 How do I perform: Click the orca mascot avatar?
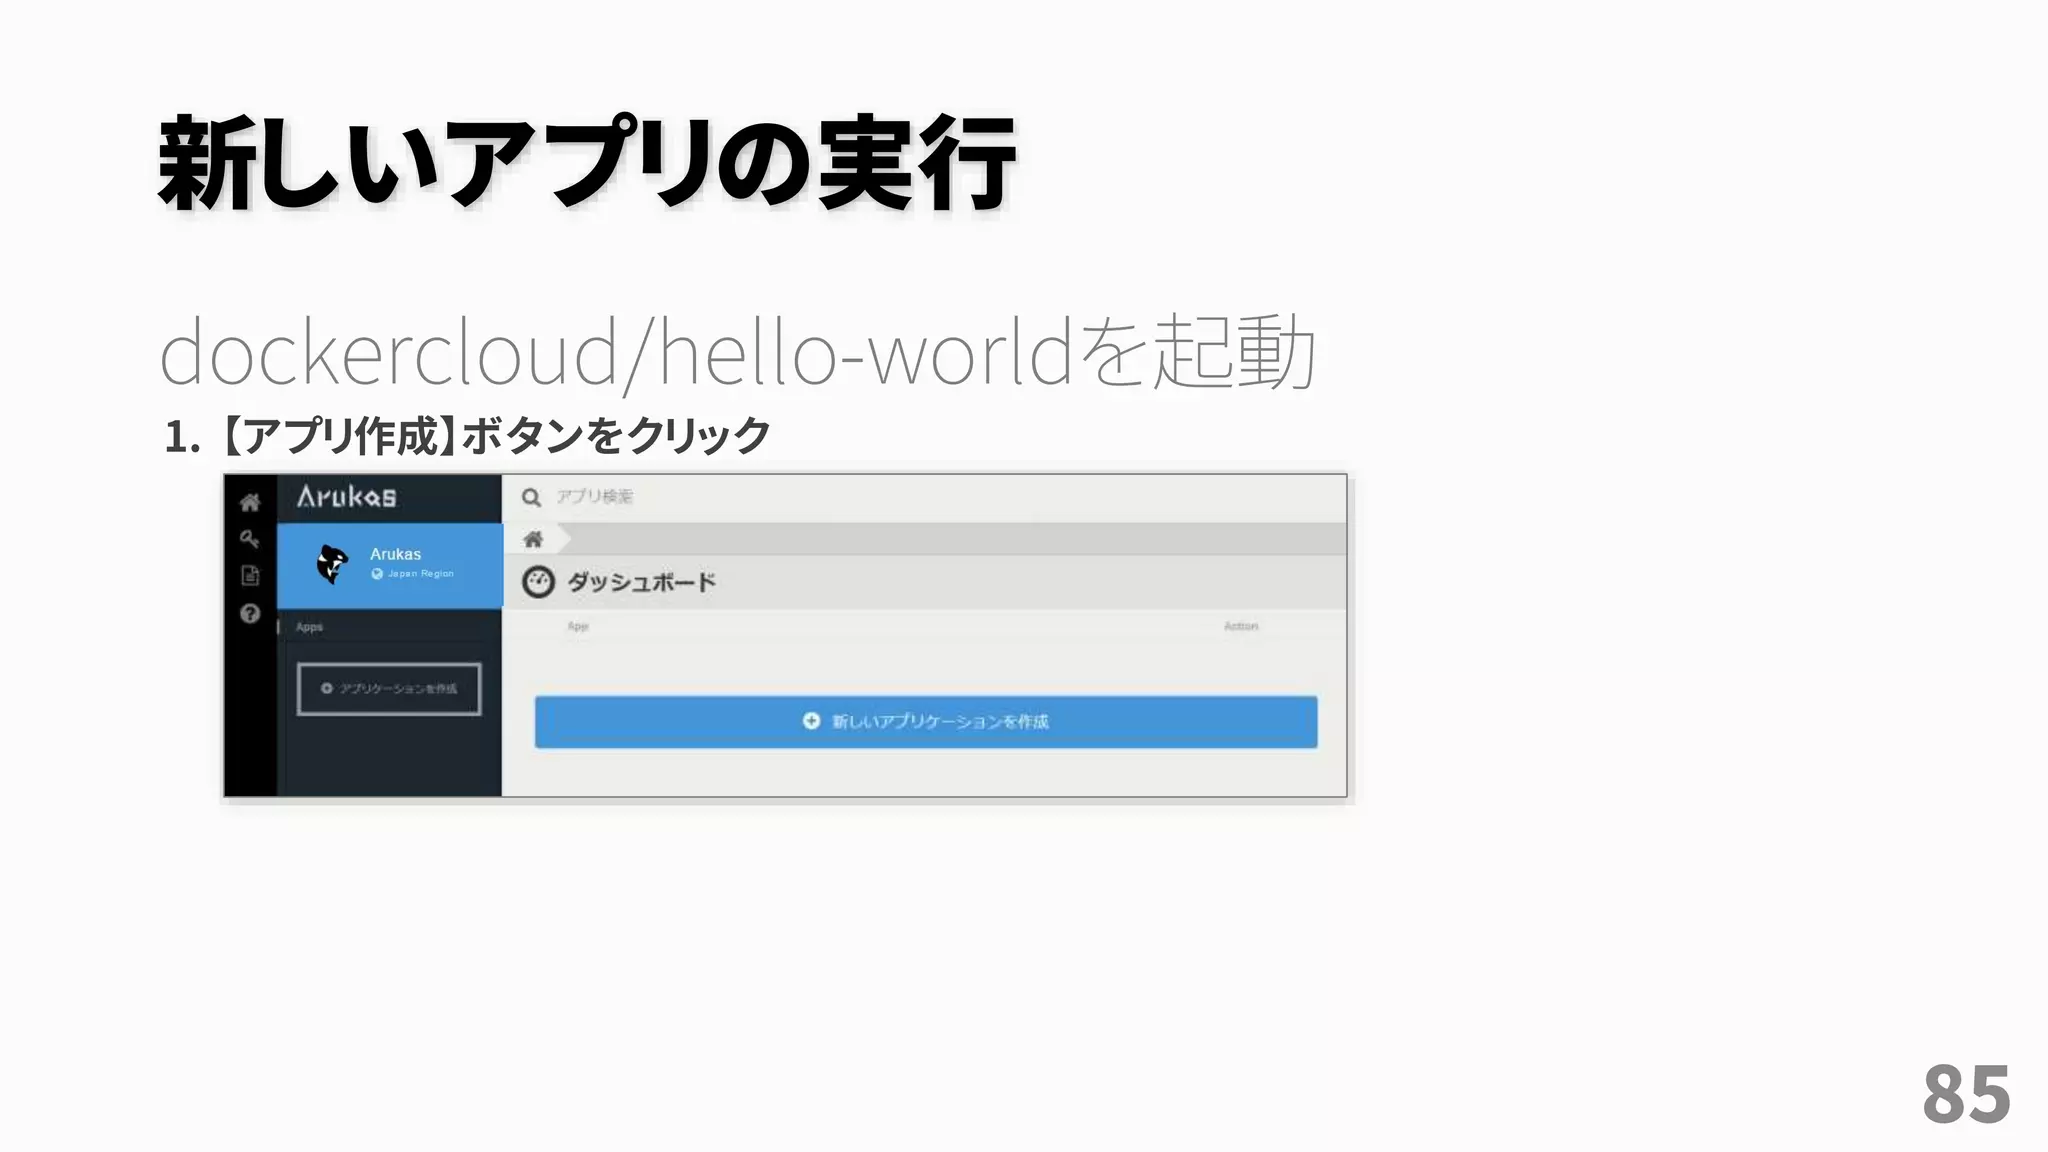point(332,564)
